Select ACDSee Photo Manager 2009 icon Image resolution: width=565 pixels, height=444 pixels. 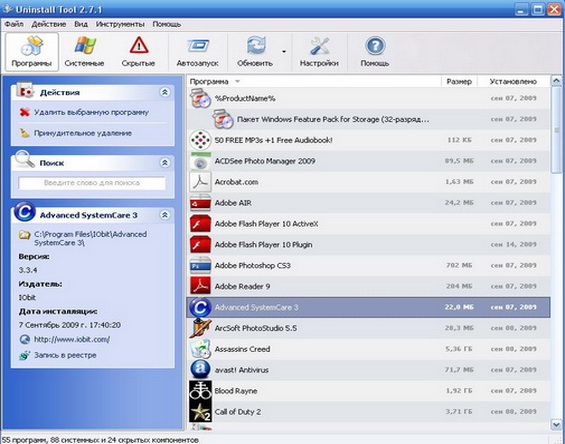tap(200, 161)
